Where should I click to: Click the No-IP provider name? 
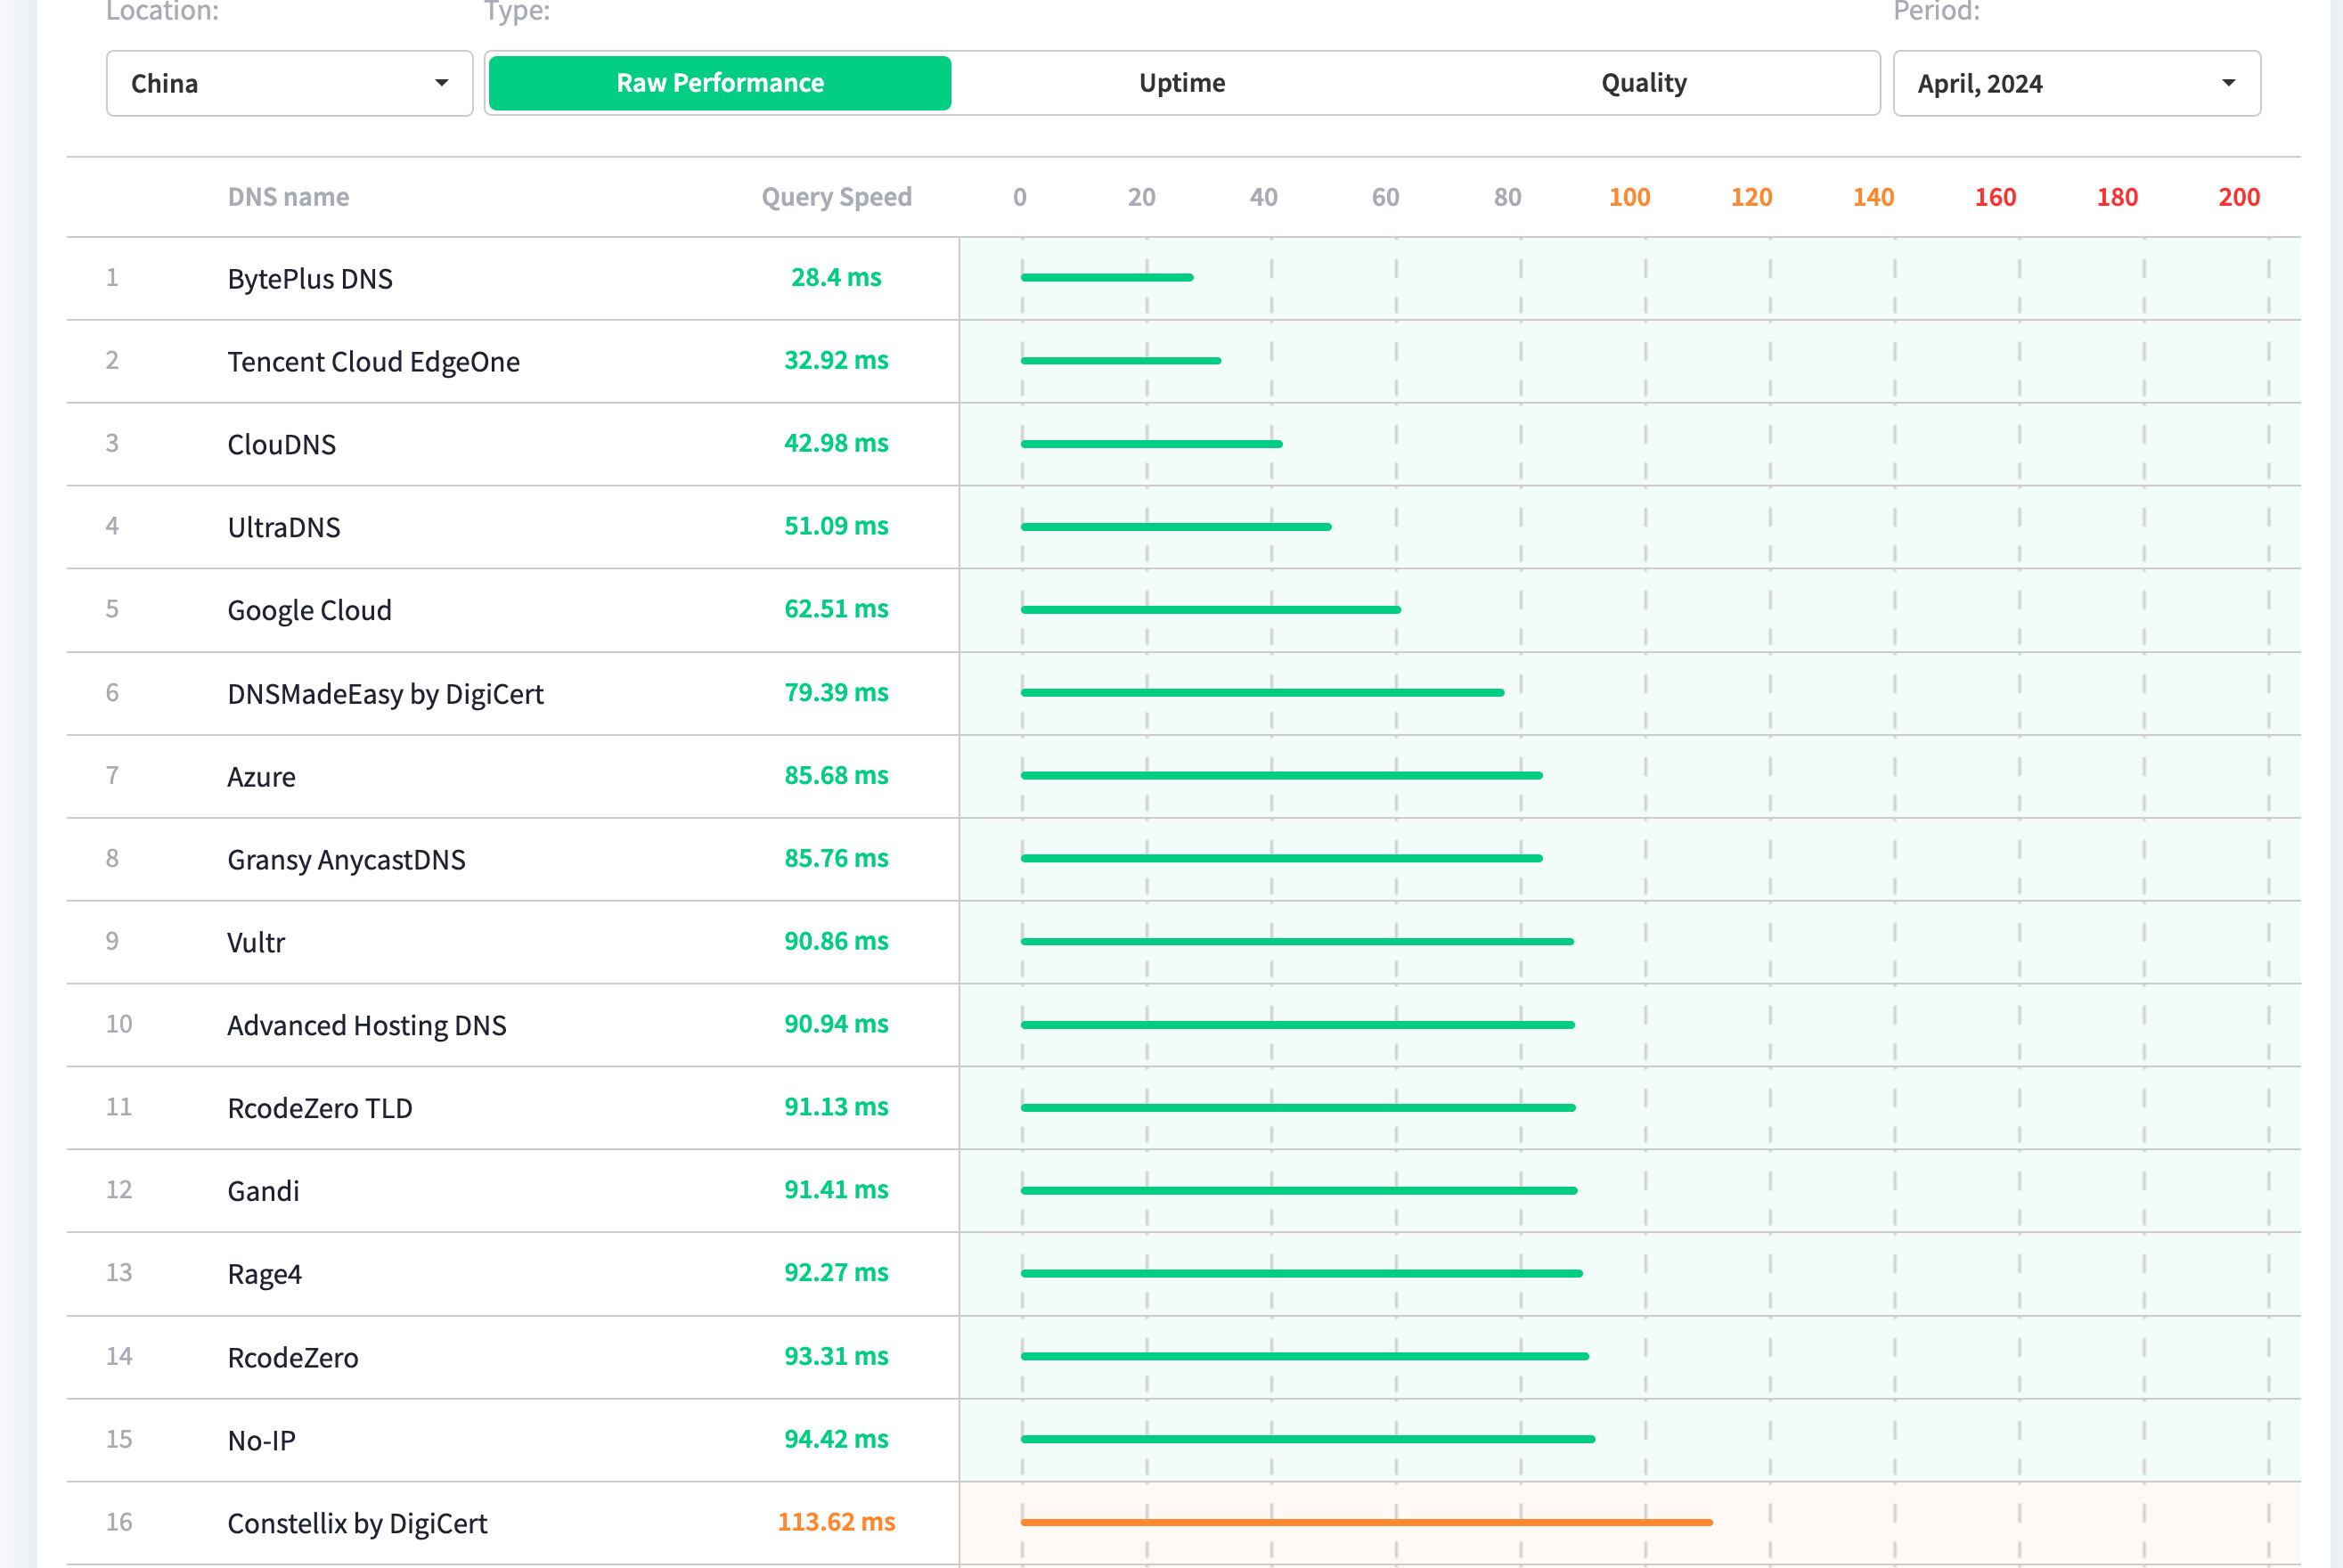point(261,1441)
